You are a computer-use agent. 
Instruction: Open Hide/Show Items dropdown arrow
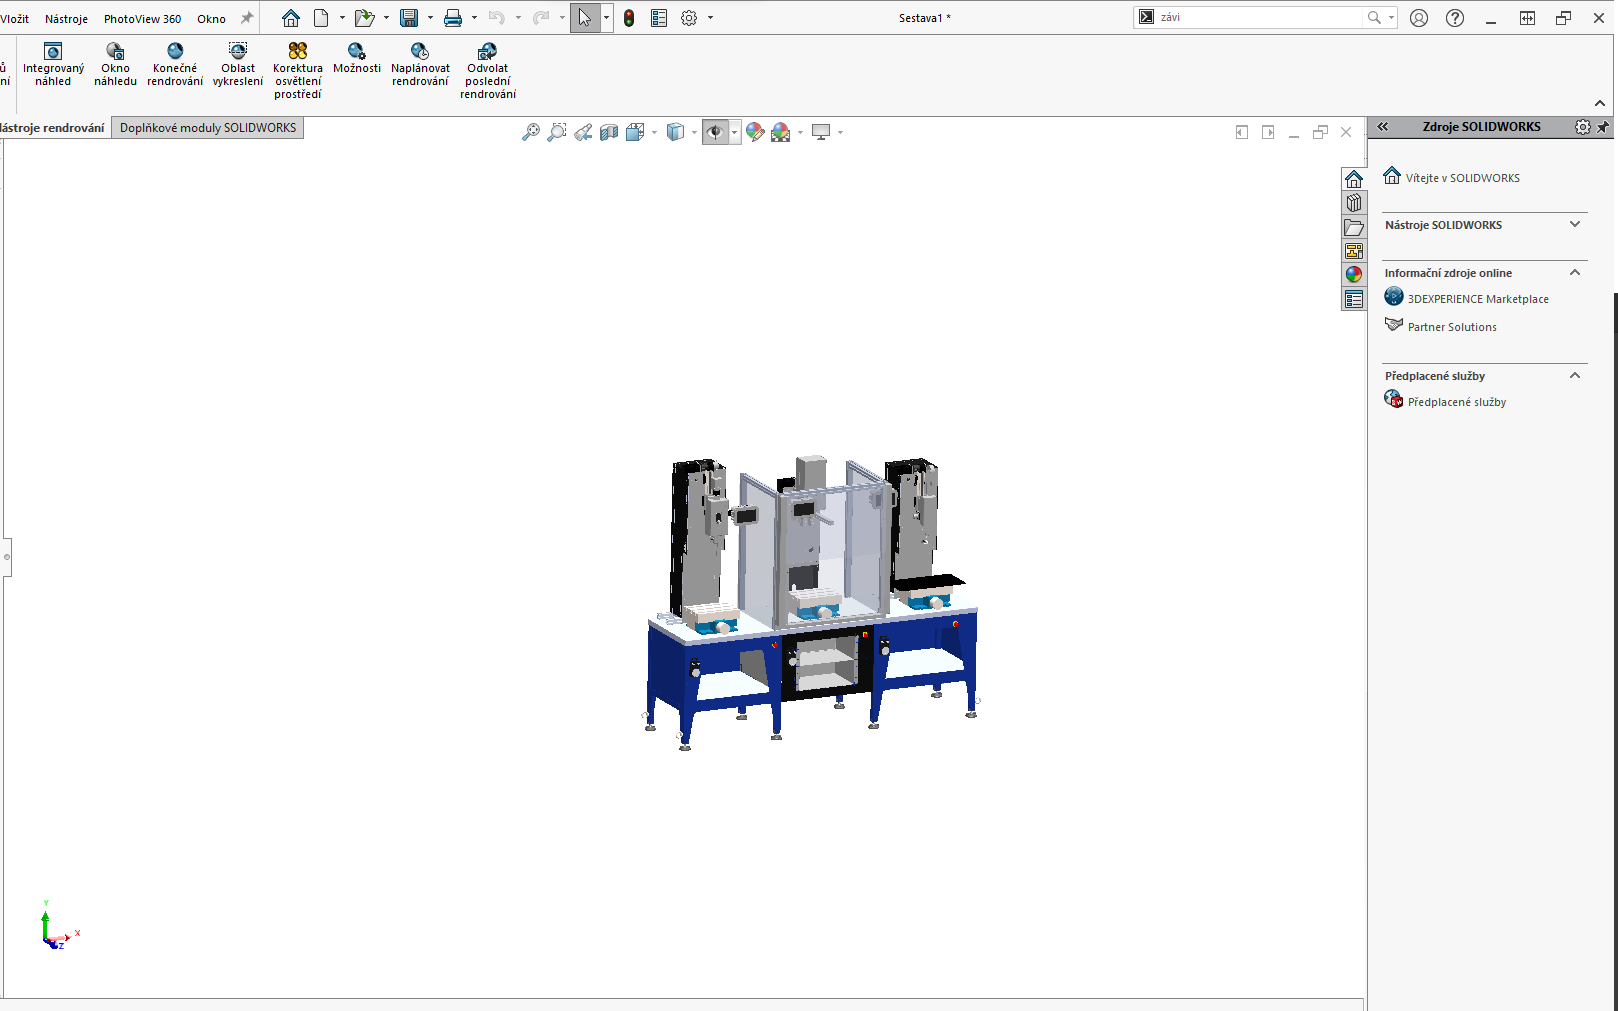(x=735, y=132)
